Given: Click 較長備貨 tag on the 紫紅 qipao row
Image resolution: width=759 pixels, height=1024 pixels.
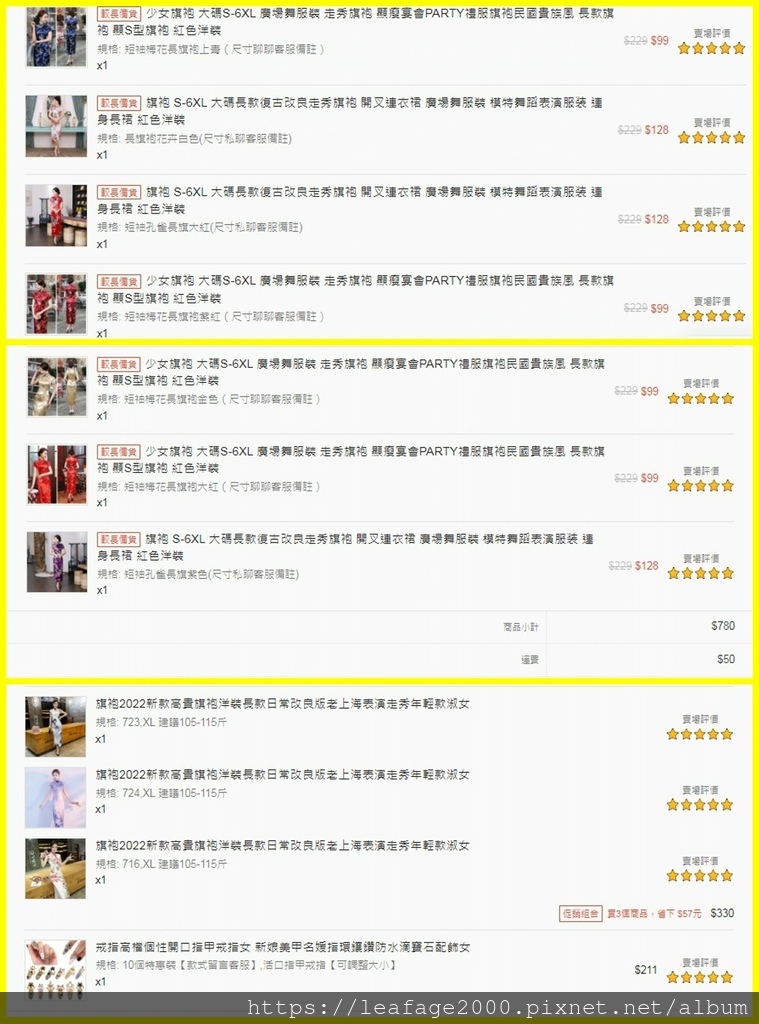Looking at the screenshot, I should (x=119, y=281).
